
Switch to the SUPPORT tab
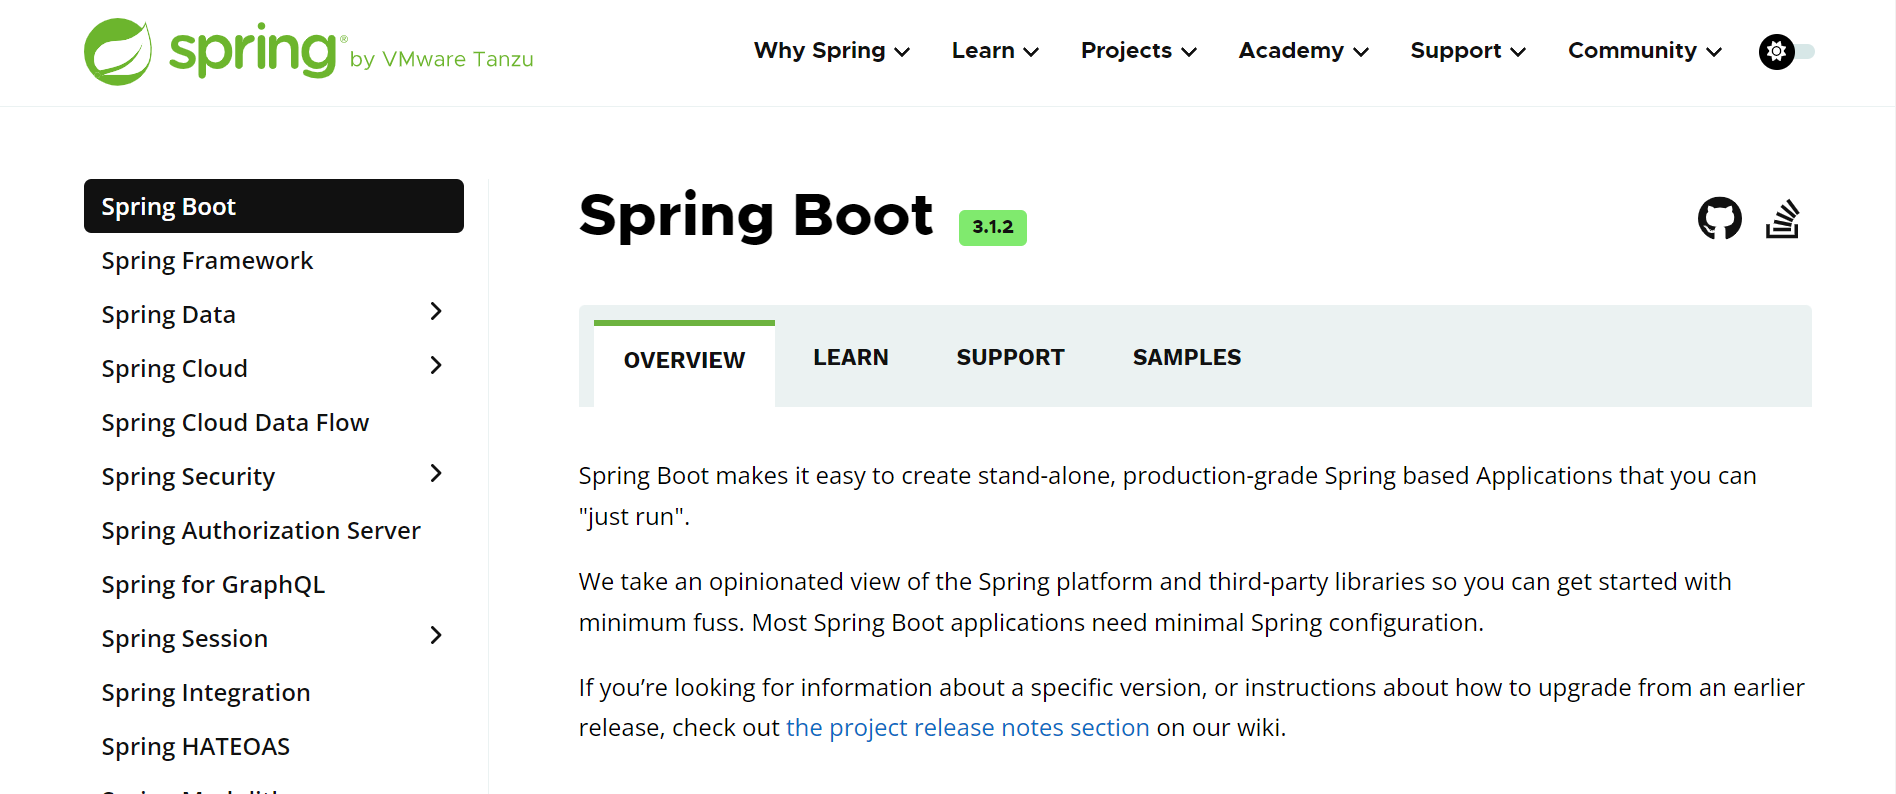pos(1010,358)
